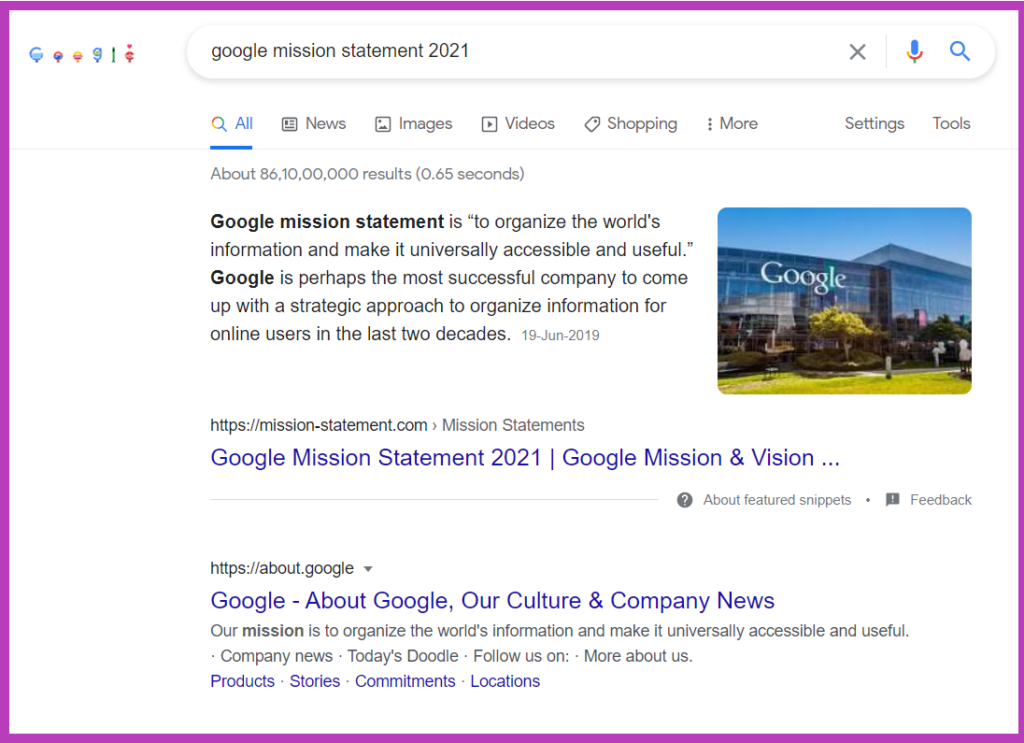
Task: Click the price-tag icon beside Shopping
Action: pyautogui.click(x=590, y=123)
